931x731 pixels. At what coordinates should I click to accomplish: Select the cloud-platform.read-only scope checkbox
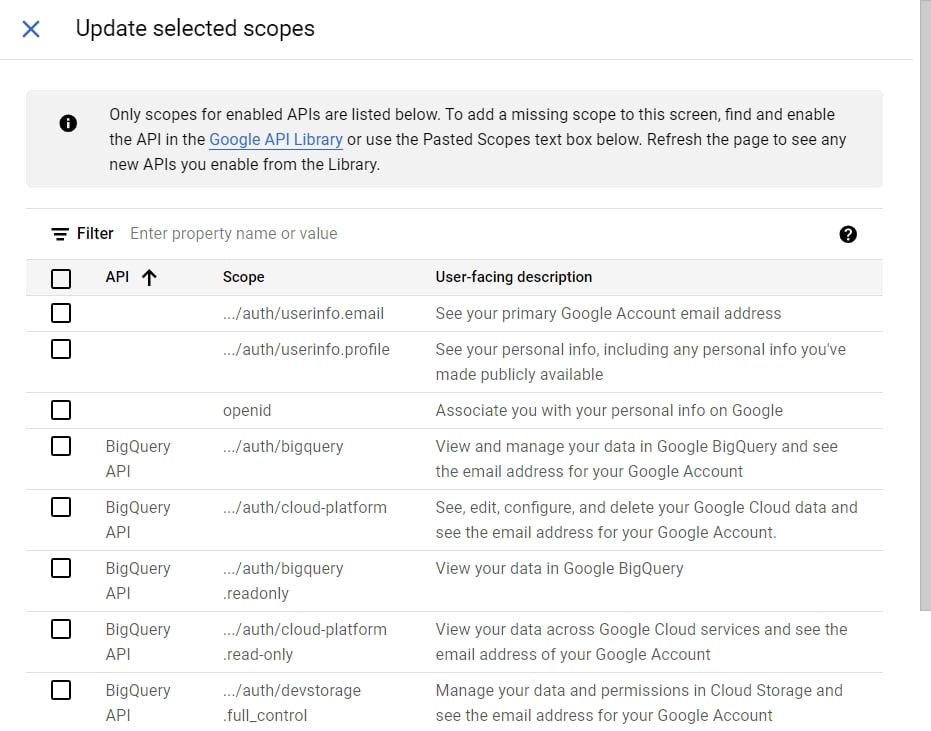pyautogui.click(x=61, y=629)
